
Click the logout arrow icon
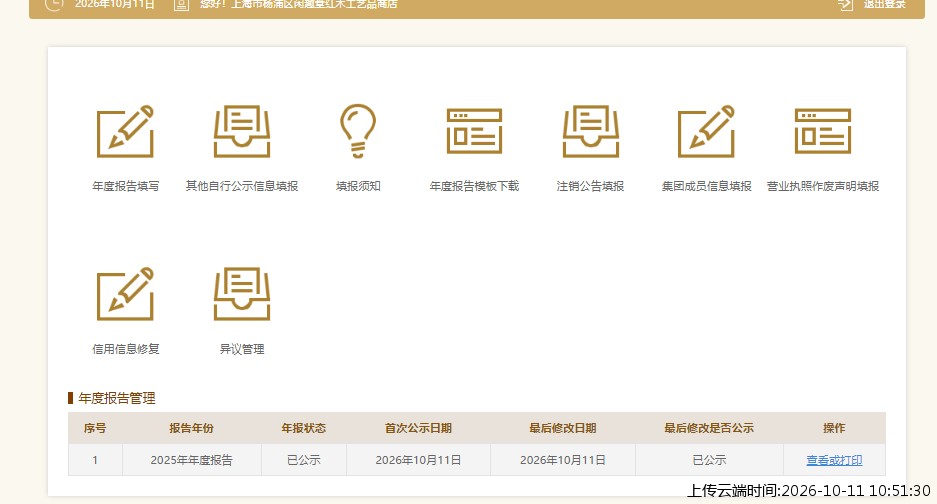pyautogui.click(x=845, y=5)
